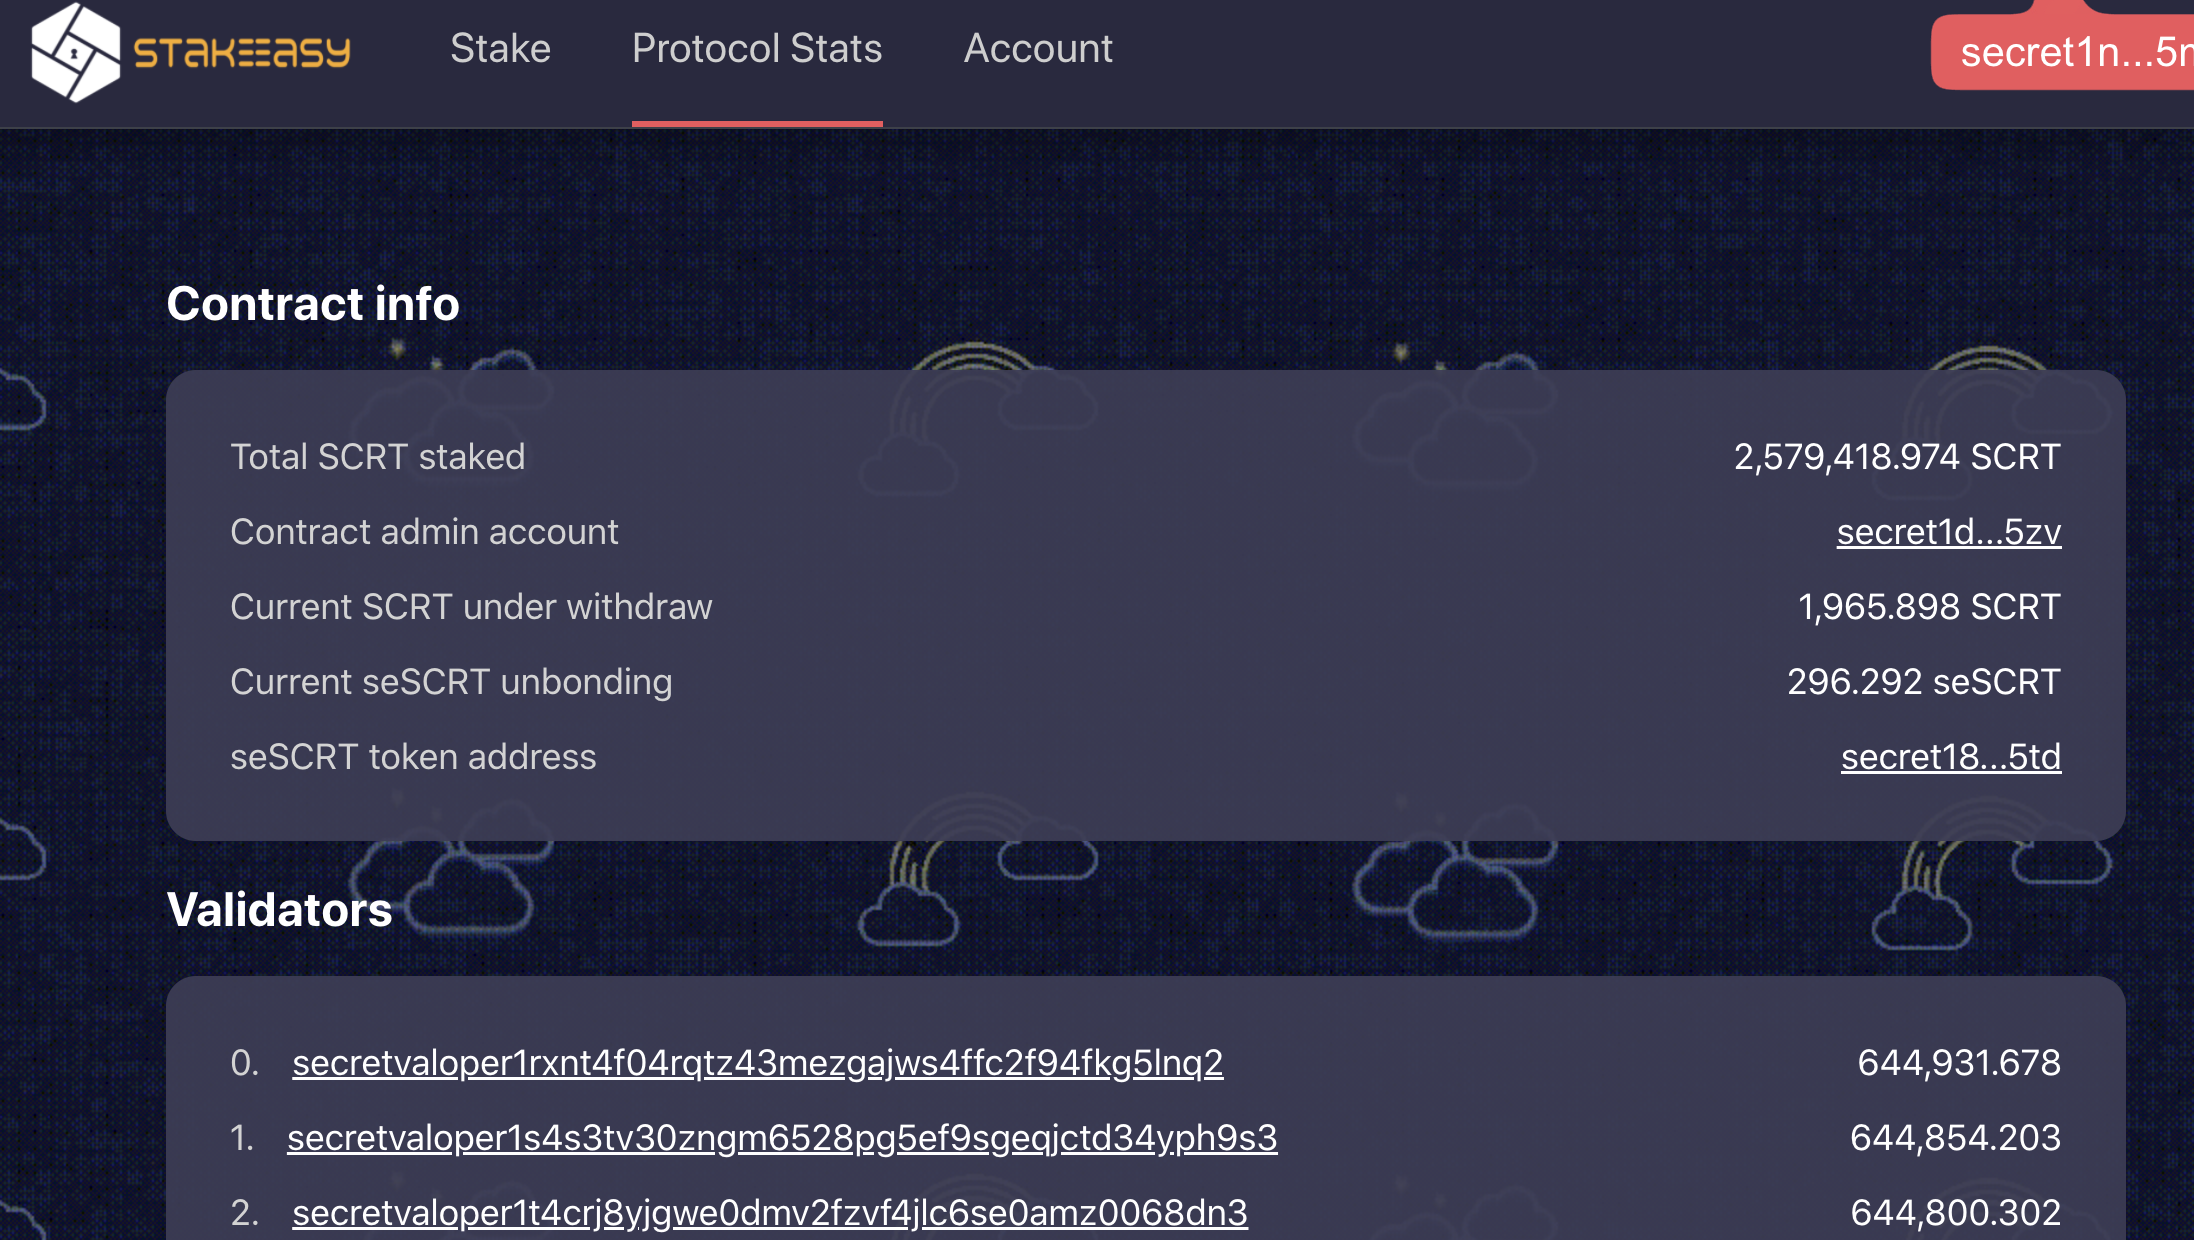Go to the Account tab
The height and width of the screenshot is (1240, 2194).
[1038, 48]
